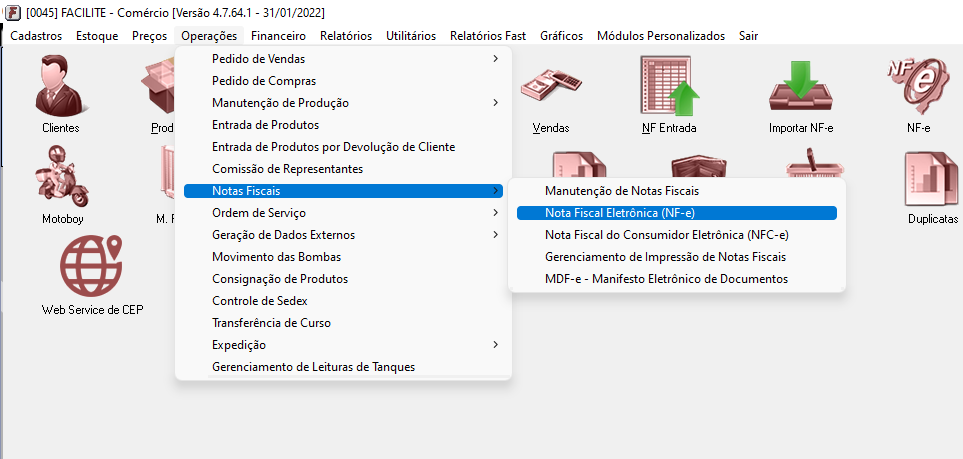Expand Manutenção de Produção submenu
963x459 pixels.
(x=343, y=103)
